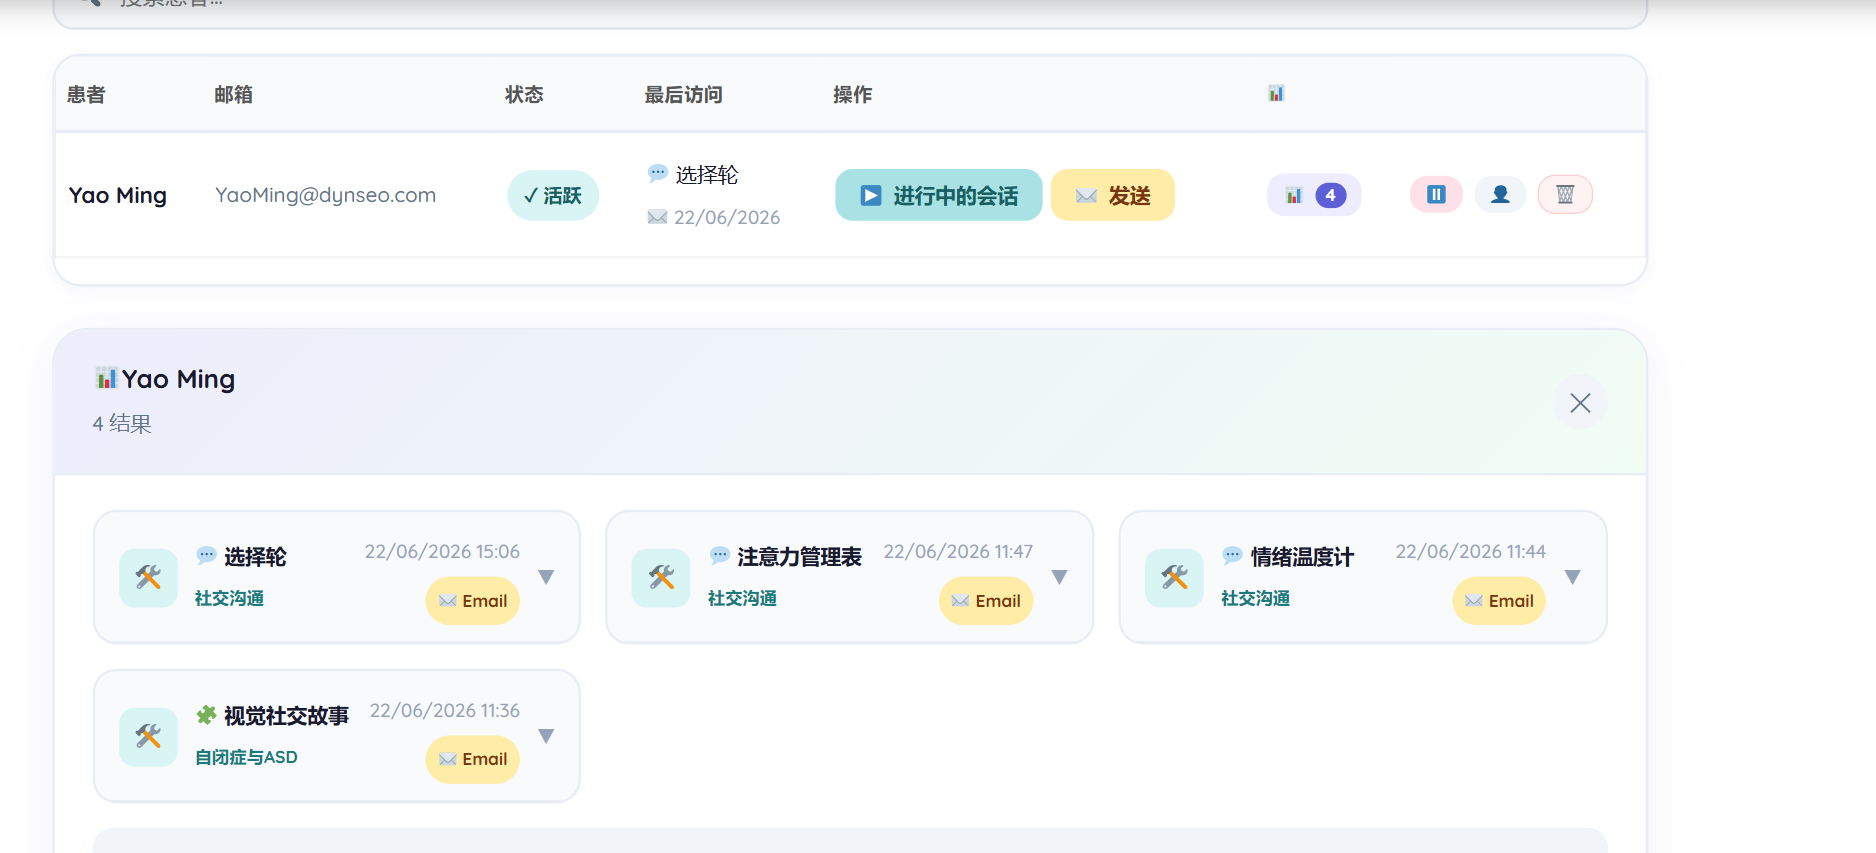Click the chart icon in the table header
Image resolution: width=1876 pixels, height=853 pixels.
coord(1276,94)
